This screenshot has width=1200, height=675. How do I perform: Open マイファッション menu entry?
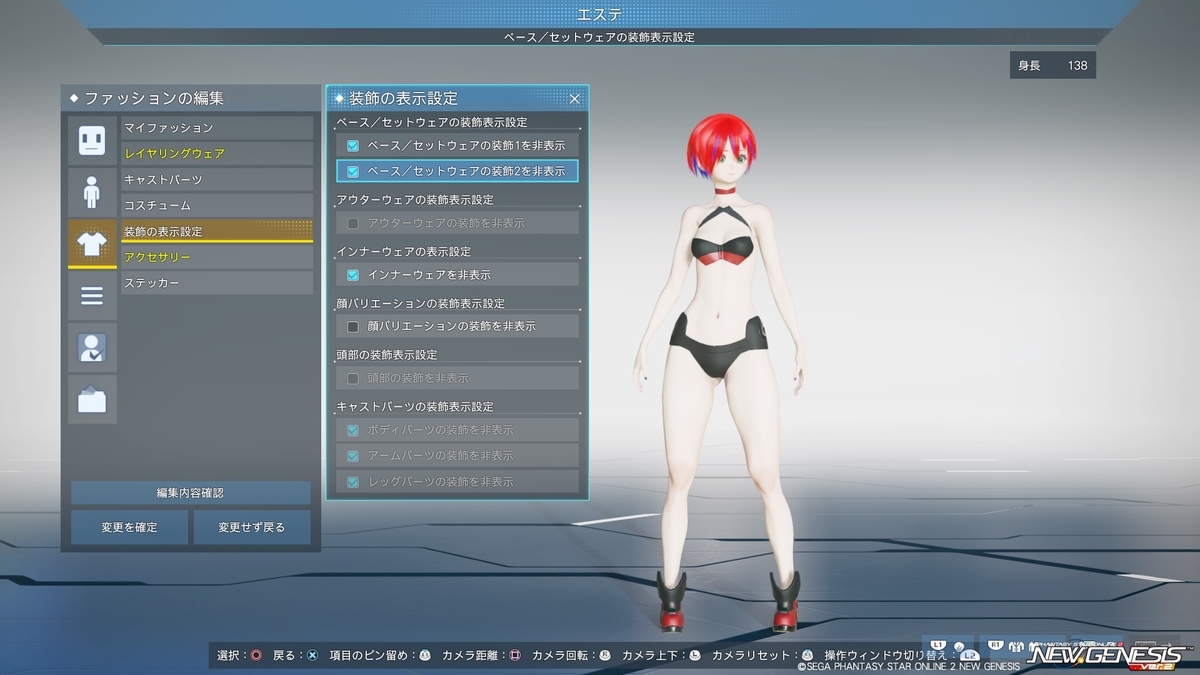click(217, 128)
